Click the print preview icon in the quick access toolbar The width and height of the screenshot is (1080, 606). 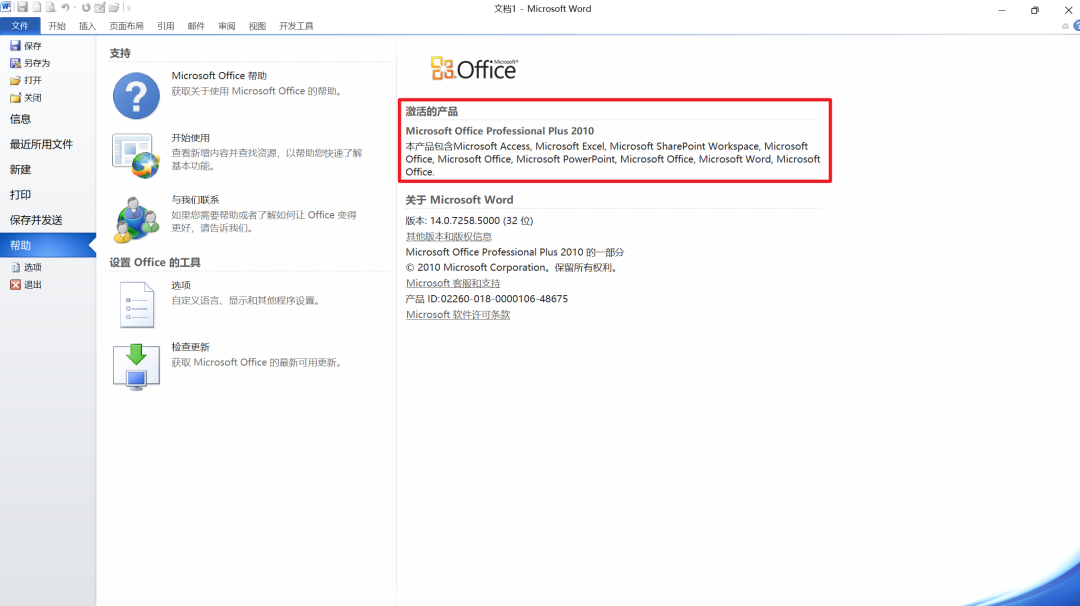click(50, 7)
